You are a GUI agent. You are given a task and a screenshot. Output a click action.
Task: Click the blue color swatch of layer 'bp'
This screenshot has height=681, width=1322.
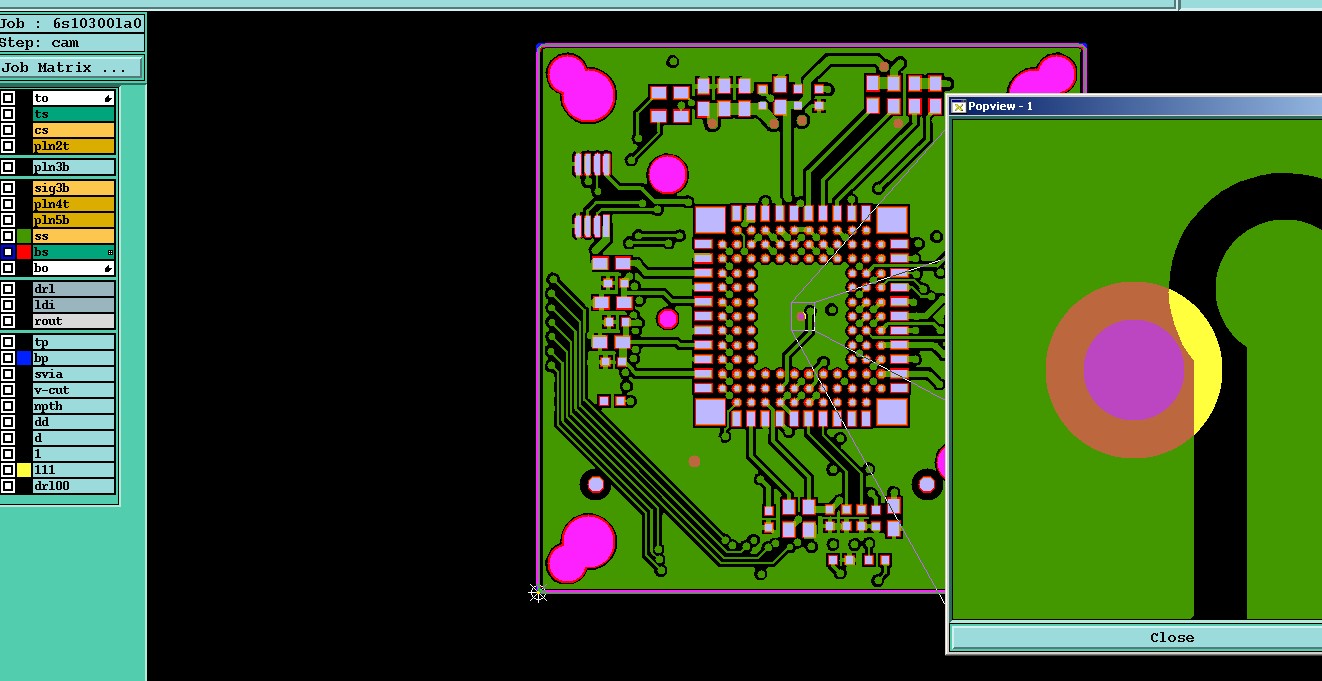(24, 358)
